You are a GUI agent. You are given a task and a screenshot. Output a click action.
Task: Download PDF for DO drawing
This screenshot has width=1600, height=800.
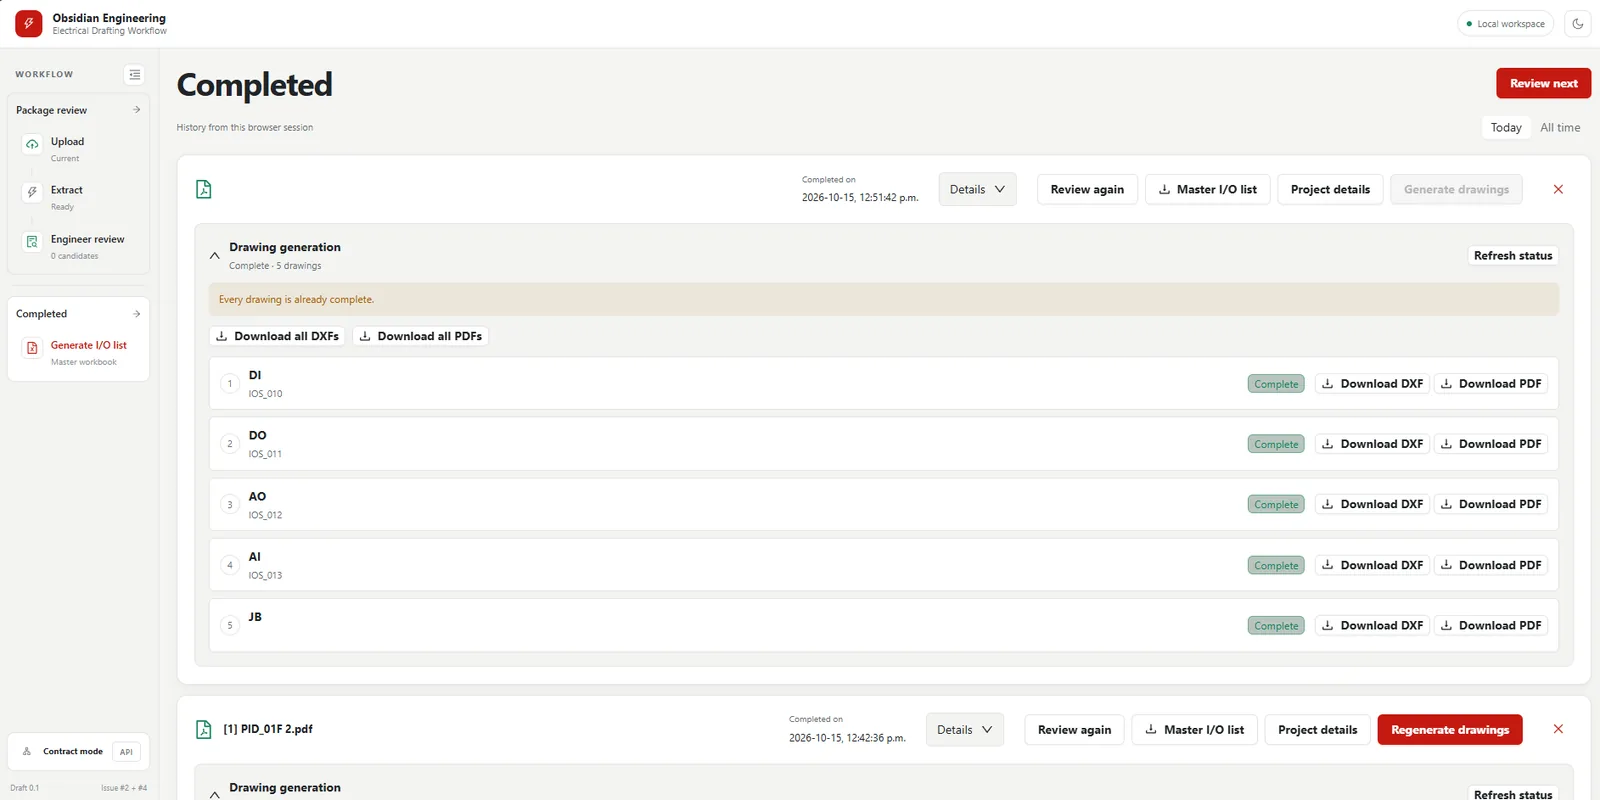coord(1491,444)
